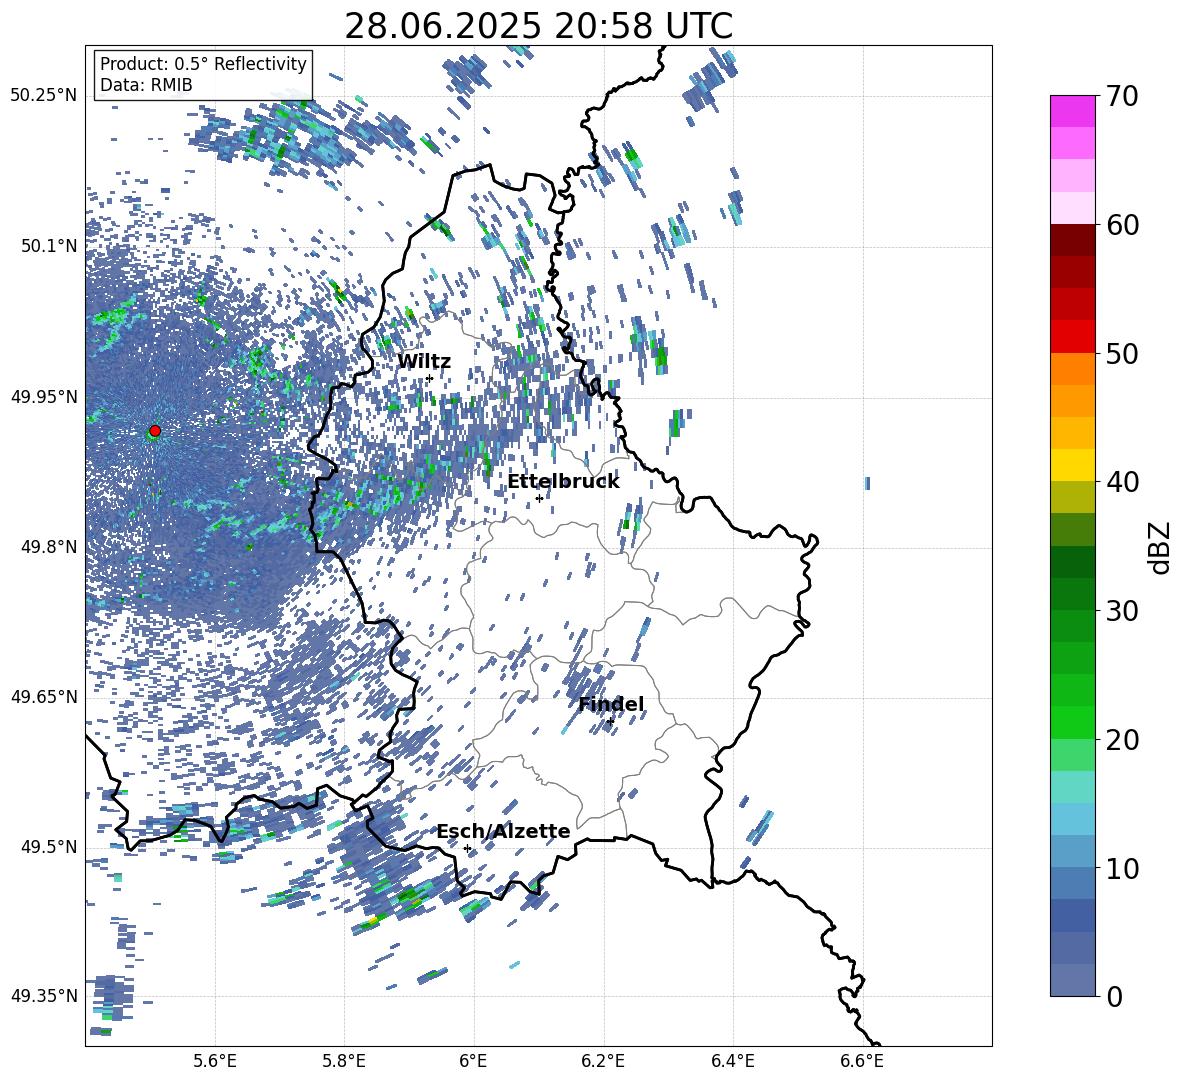
Task: Pick the bright red colorbar swatch above 50
Action: [1072, 337]
